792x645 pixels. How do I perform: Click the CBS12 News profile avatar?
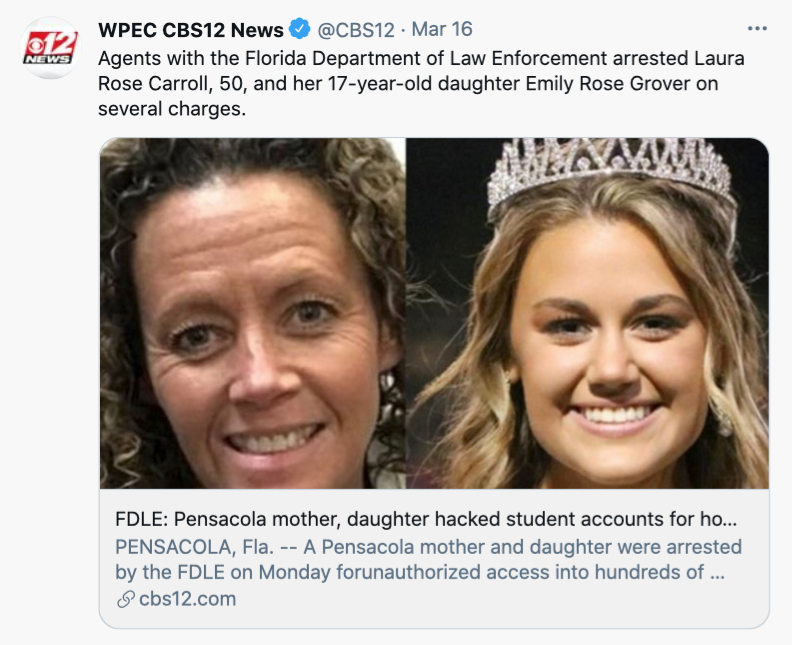click(50, 47)
